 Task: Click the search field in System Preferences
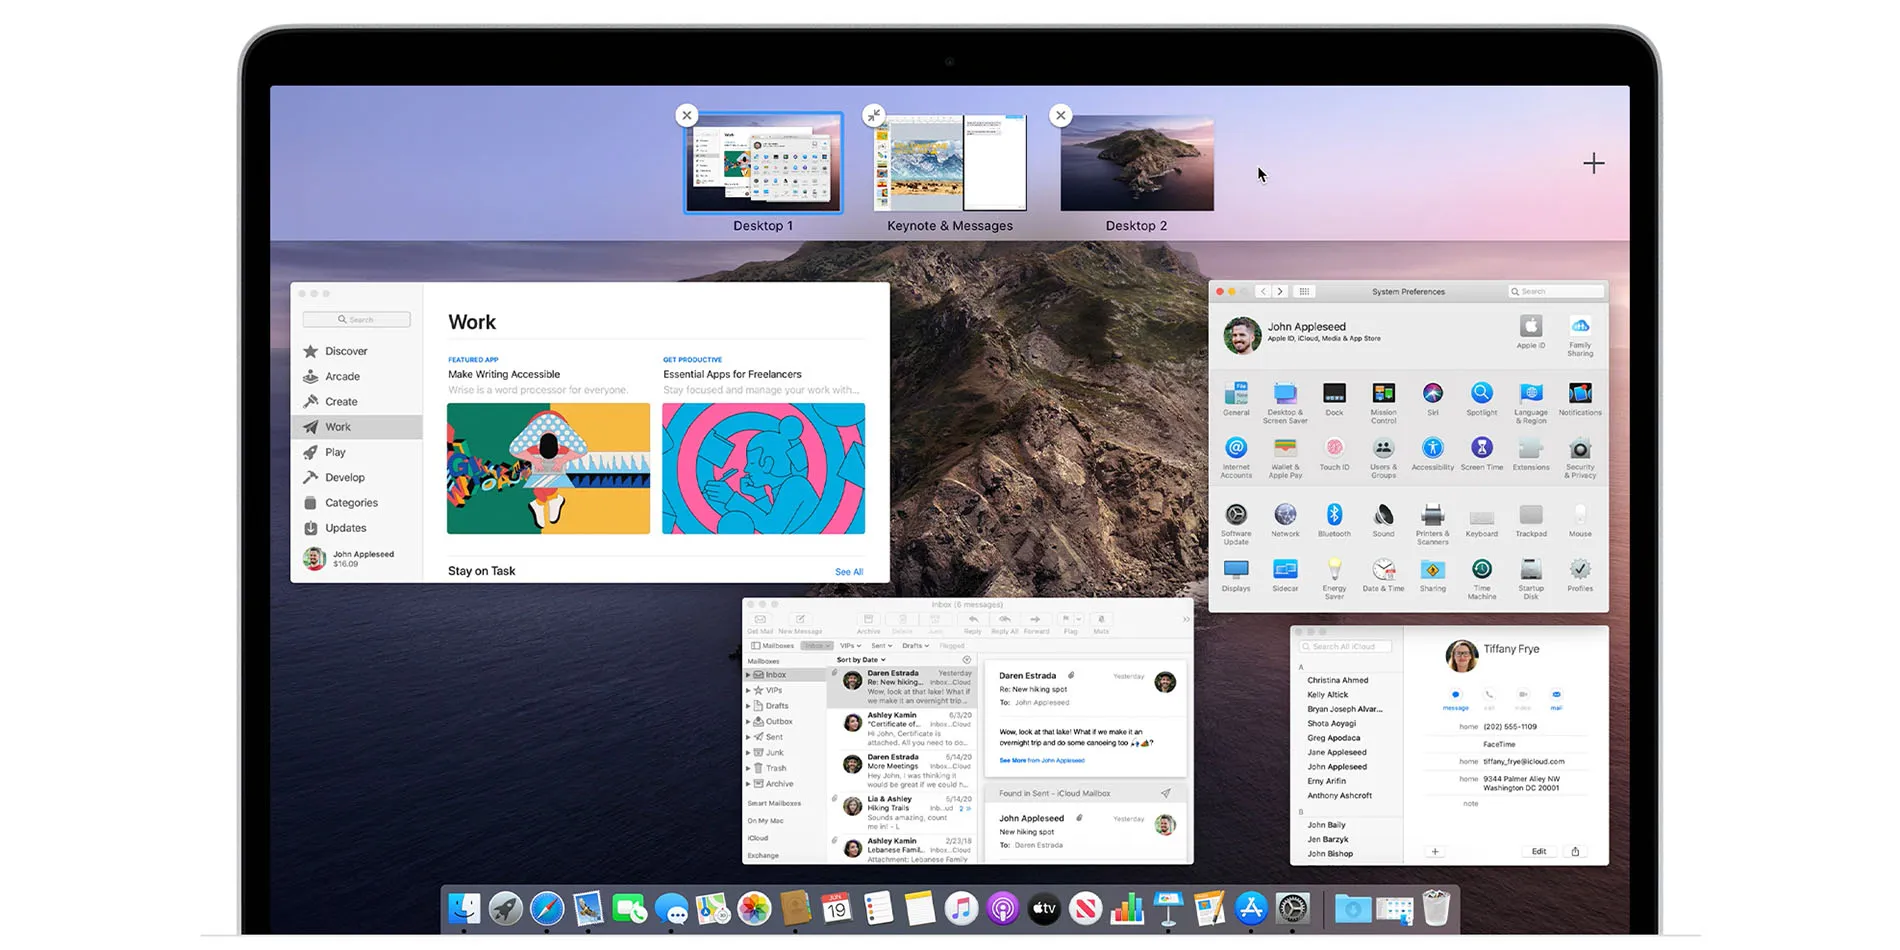coord(1556,292)
